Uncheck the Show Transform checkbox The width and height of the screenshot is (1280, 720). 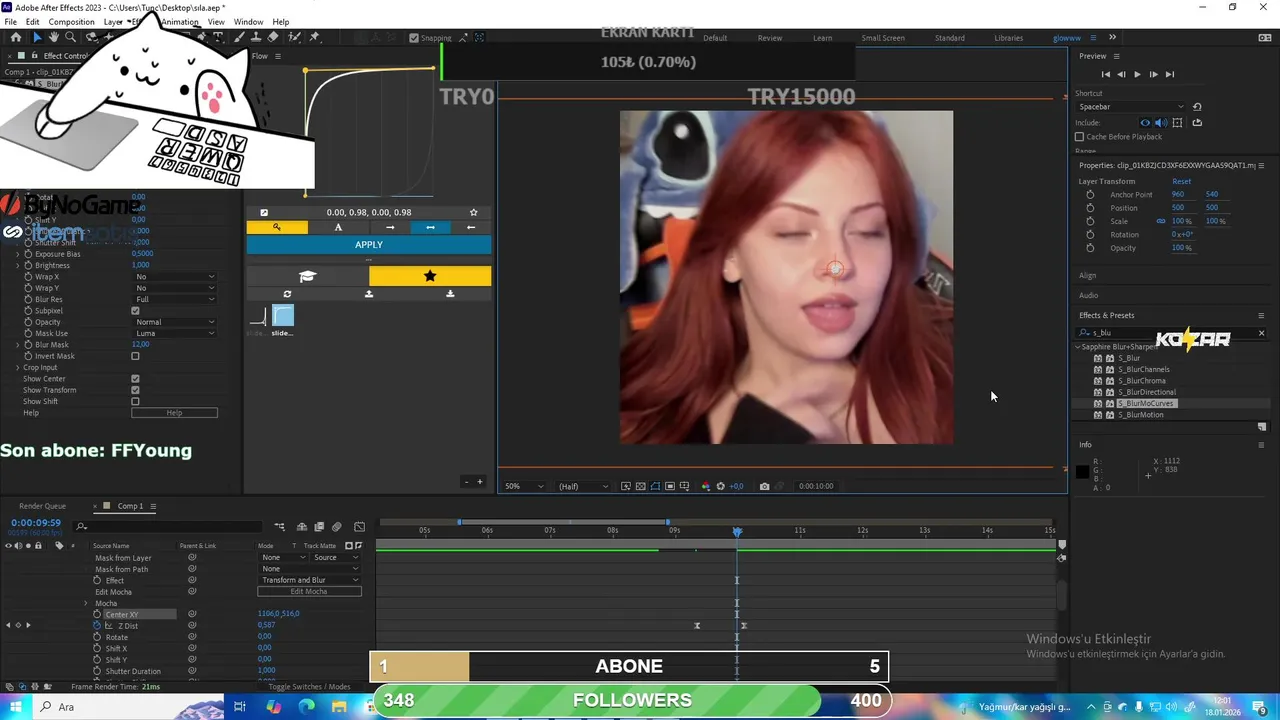pyautogui.click(x=135, y=390)
